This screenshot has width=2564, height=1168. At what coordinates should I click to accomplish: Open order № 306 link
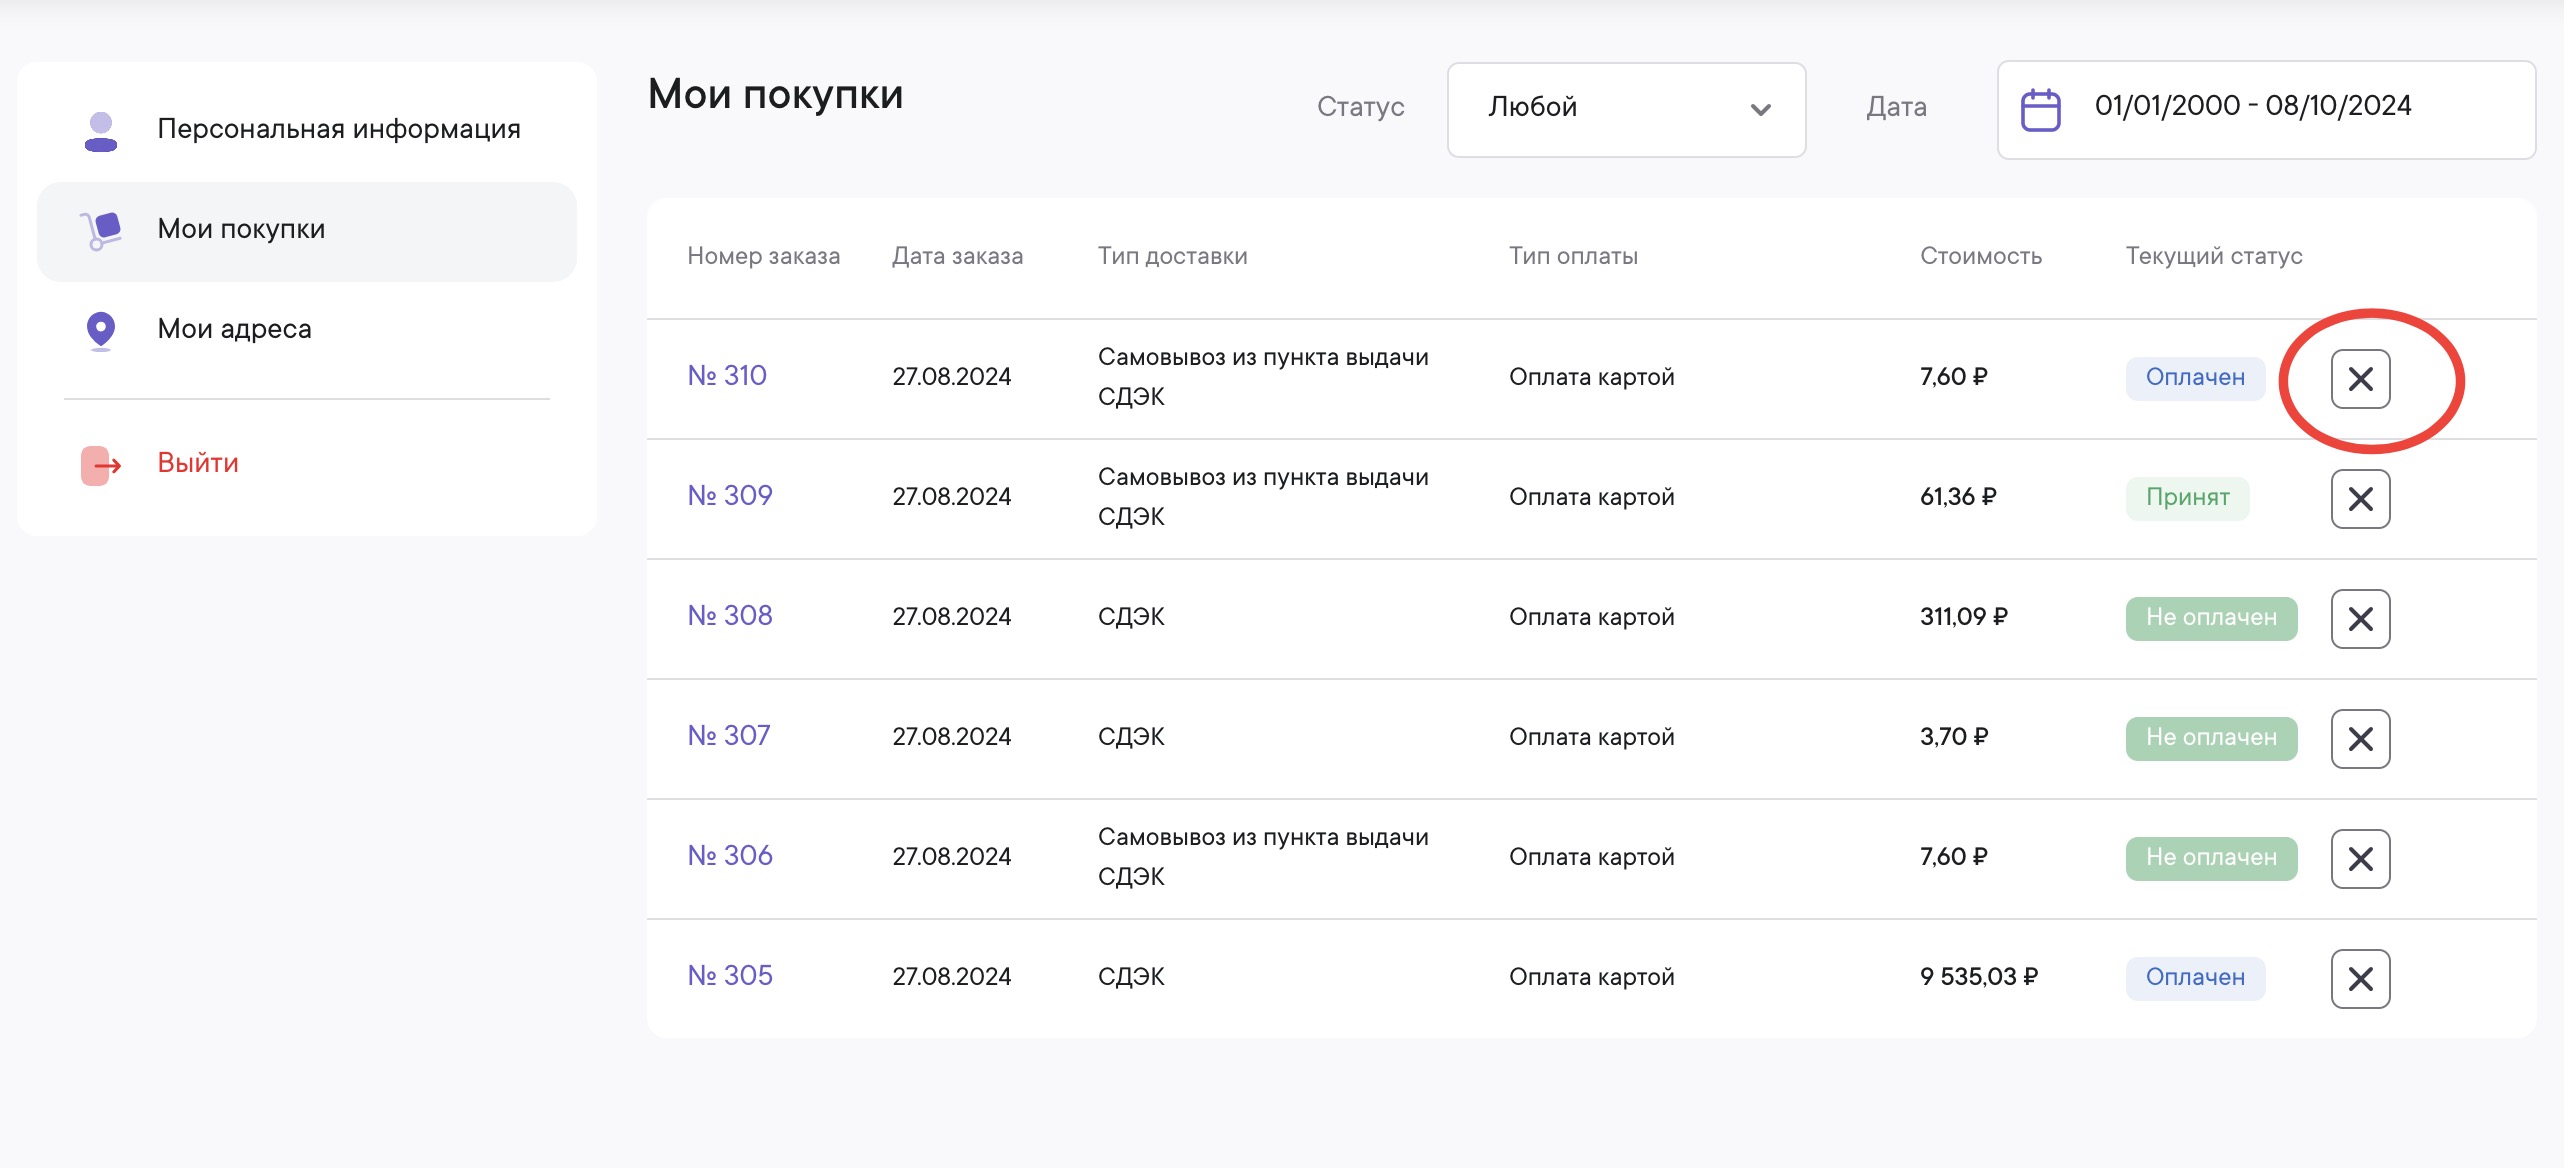(730, 856)
